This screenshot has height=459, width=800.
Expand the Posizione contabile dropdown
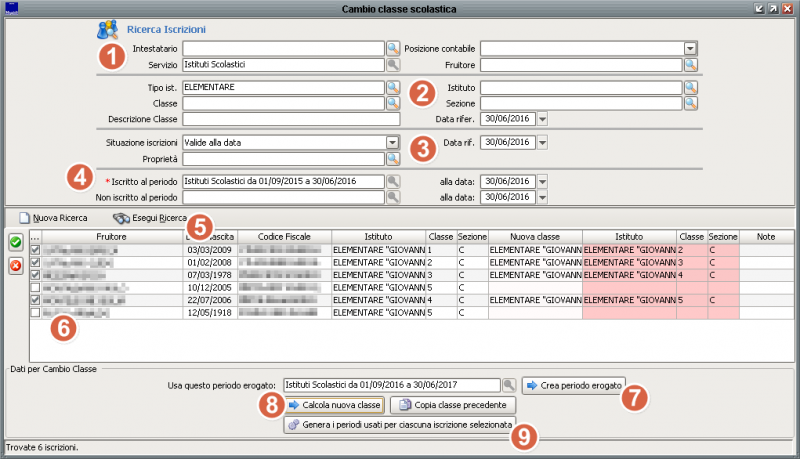[690, 48]
